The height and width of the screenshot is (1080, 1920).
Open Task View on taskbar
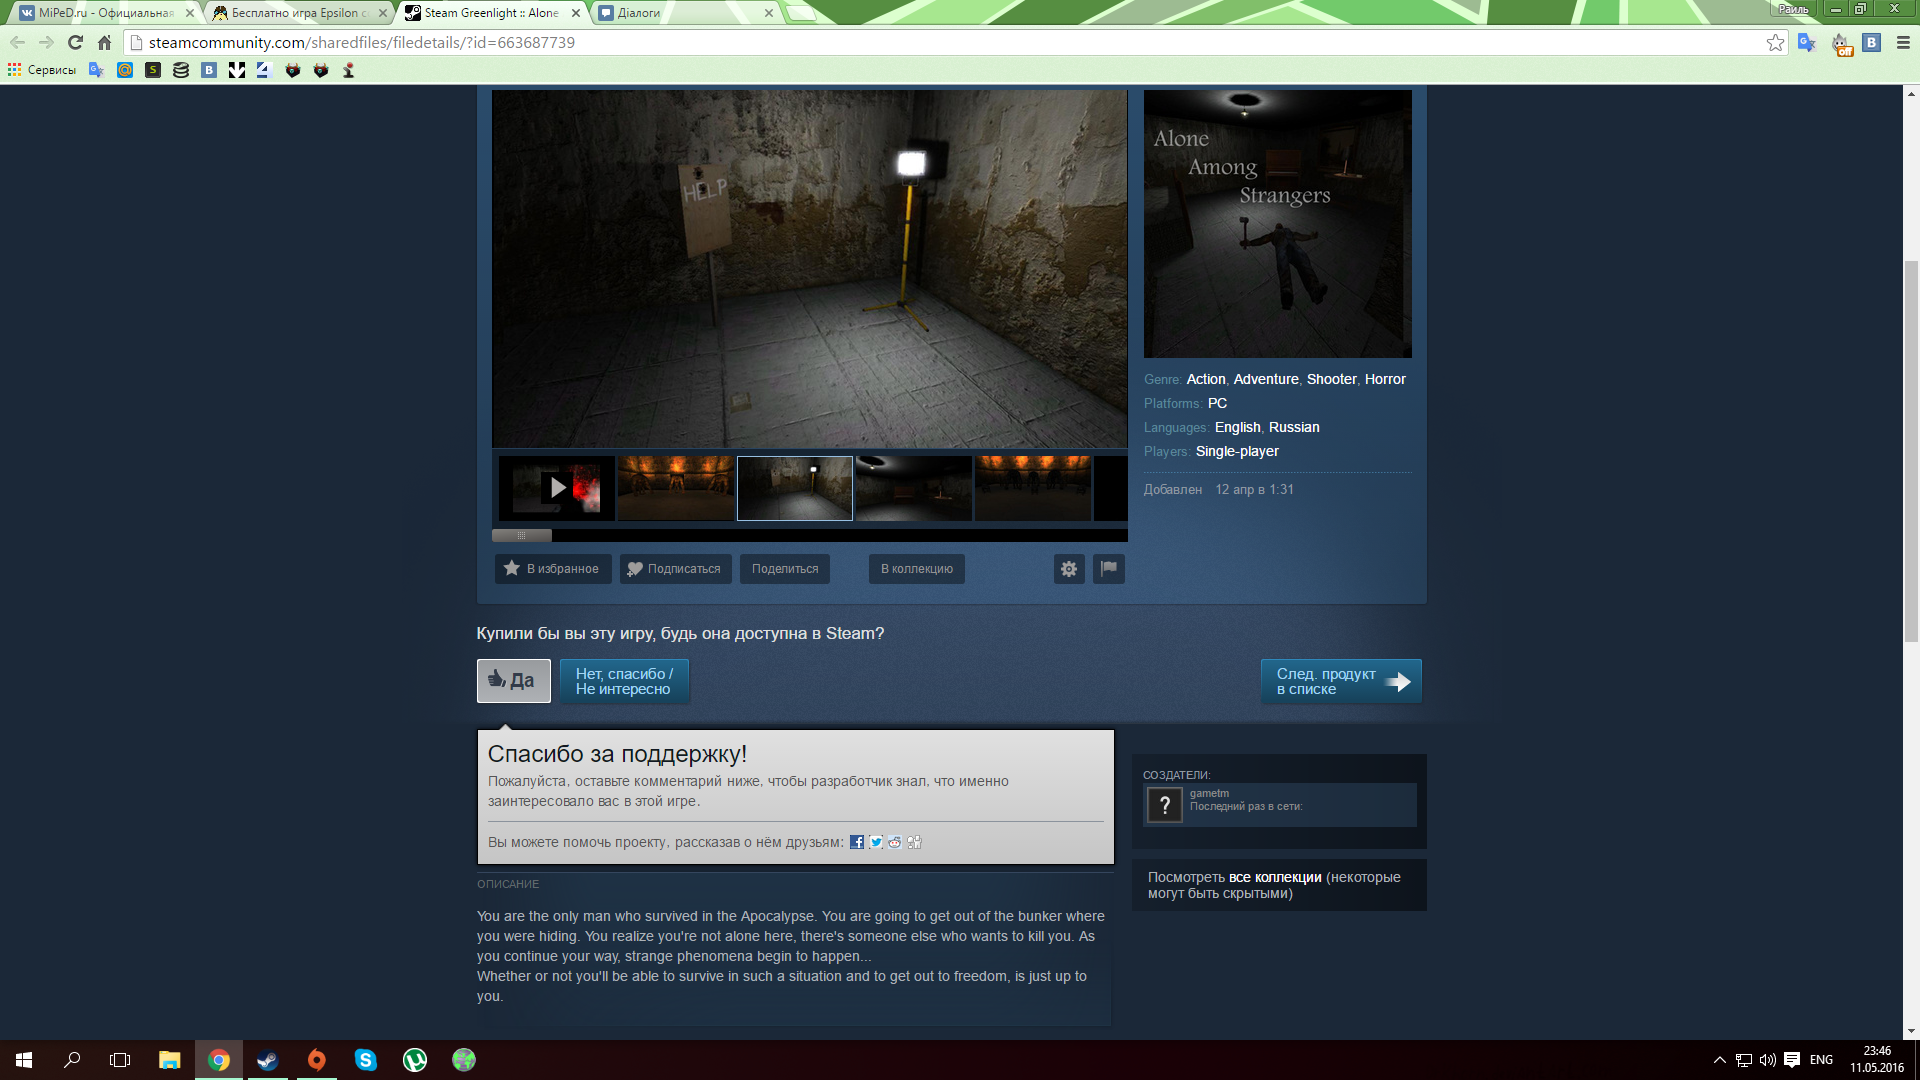(x=120, y=1060)
